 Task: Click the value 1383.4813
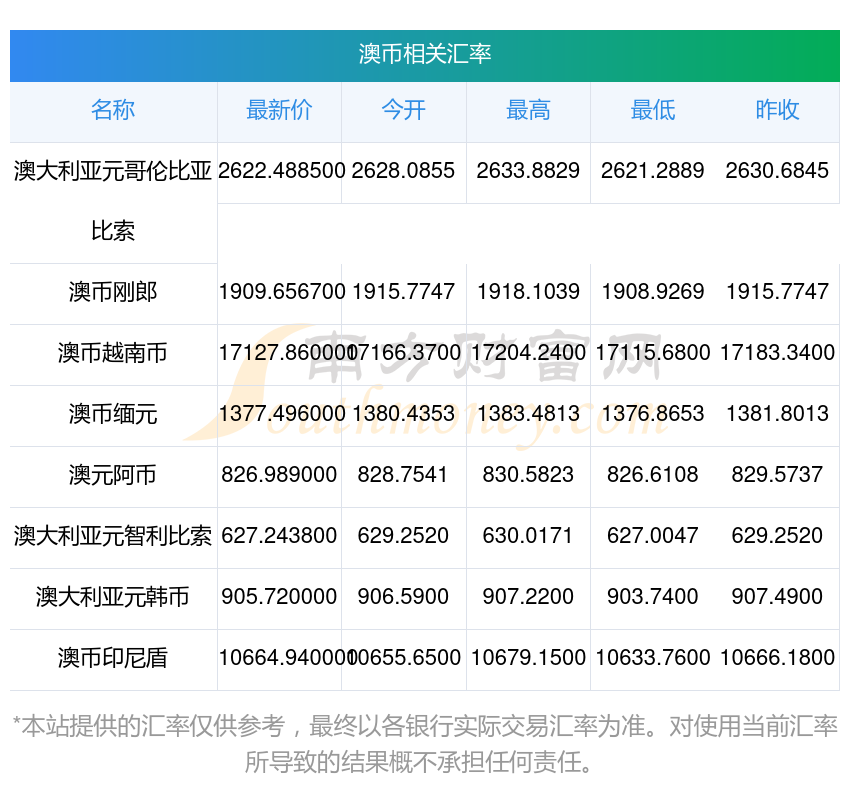(x=528, y=414)
